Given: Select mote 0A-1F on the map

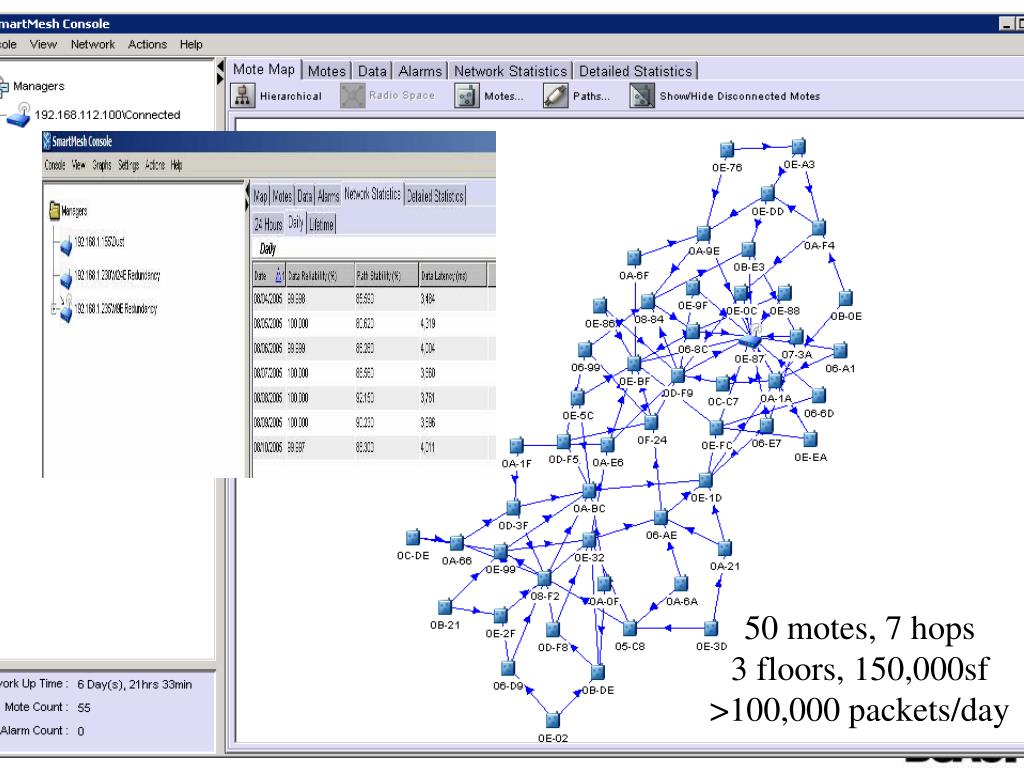Looking at the screenshot, I should pos(517,445).
